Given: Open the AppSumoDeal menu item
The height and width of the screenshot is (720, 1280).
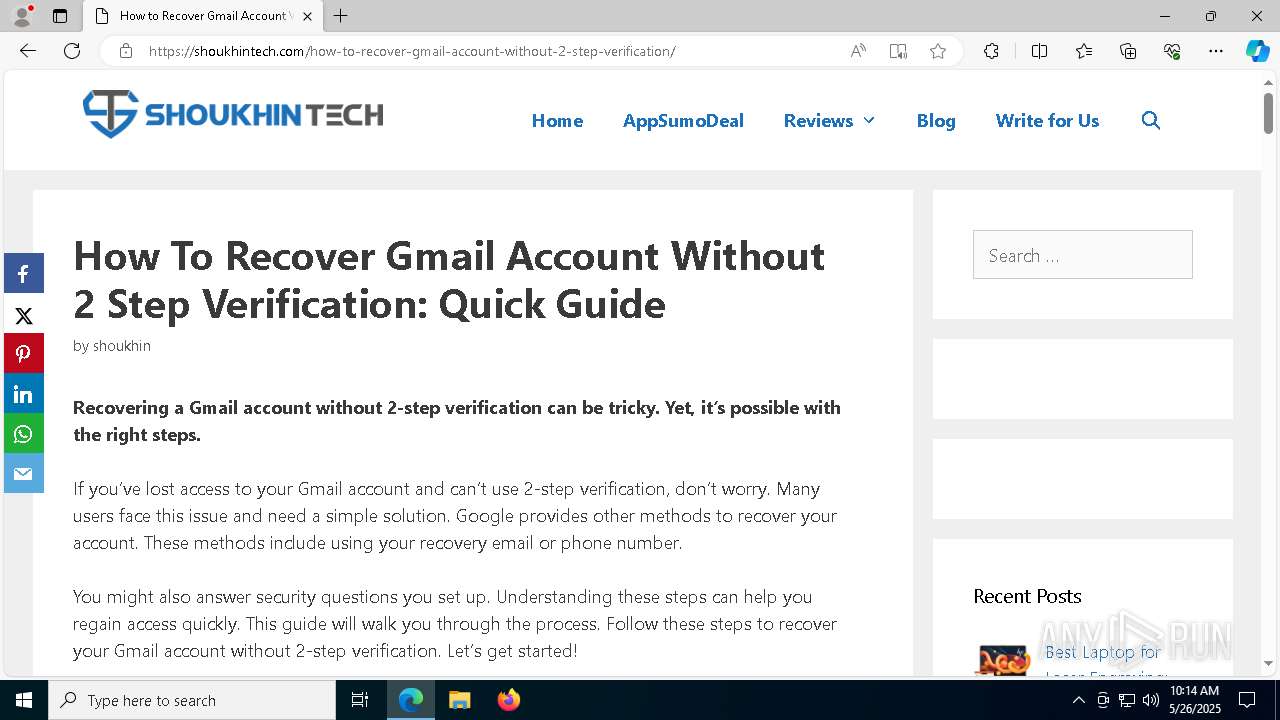Looking at the screenshot, I should [683, 120].
